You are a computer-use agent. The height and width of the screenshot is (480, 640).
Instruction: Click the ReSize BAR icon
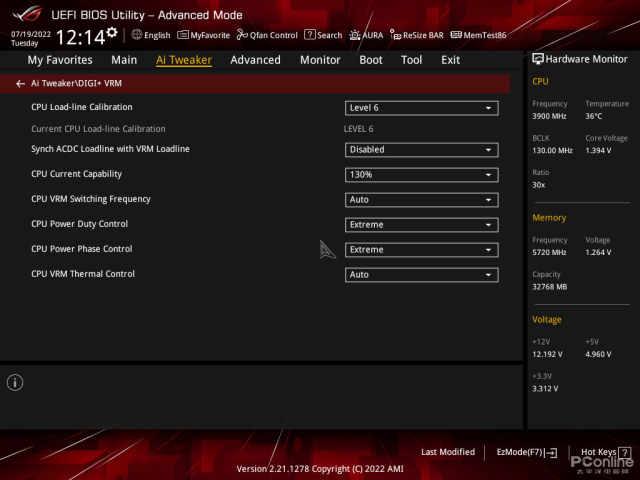[x=395, y=35]
